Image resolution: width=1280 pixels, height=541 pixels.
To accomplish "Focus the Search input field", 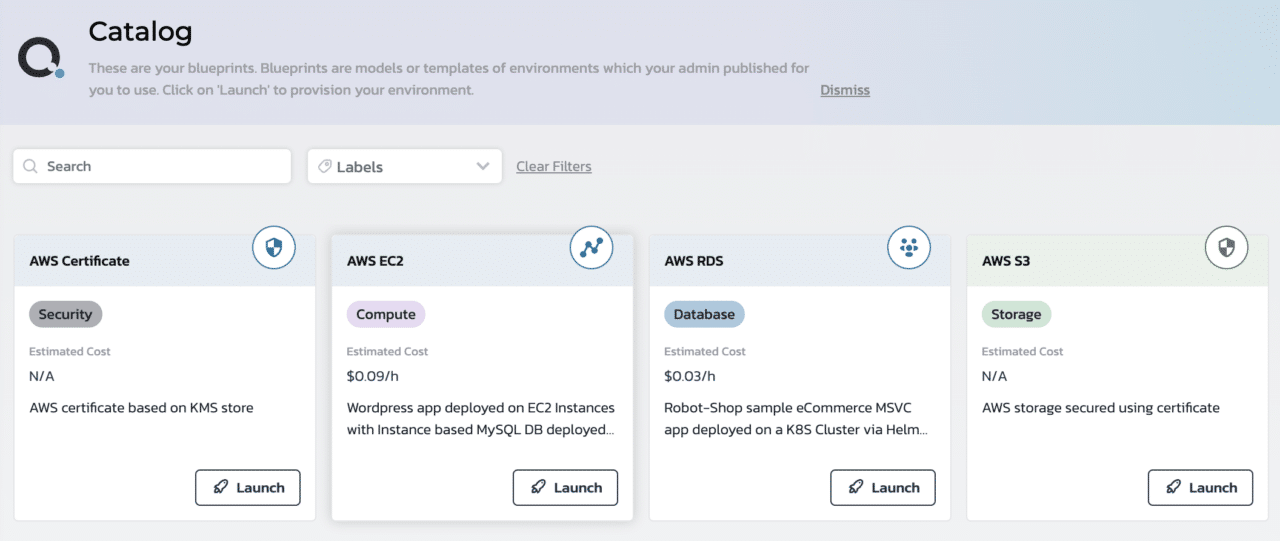I will (152, 166).
